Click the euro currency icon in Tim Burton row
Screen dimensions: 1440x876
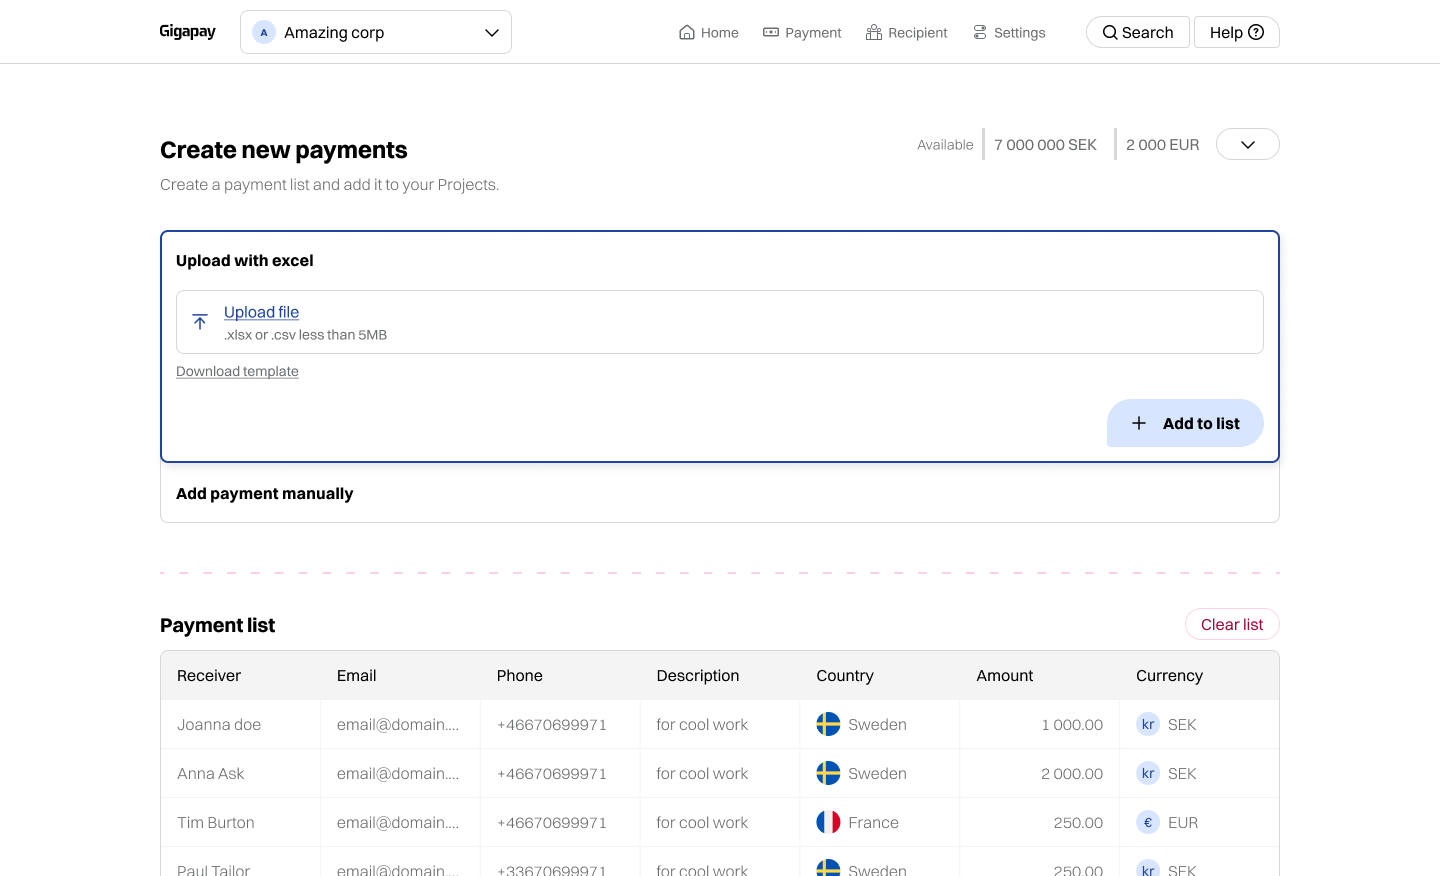(1148, 822)
